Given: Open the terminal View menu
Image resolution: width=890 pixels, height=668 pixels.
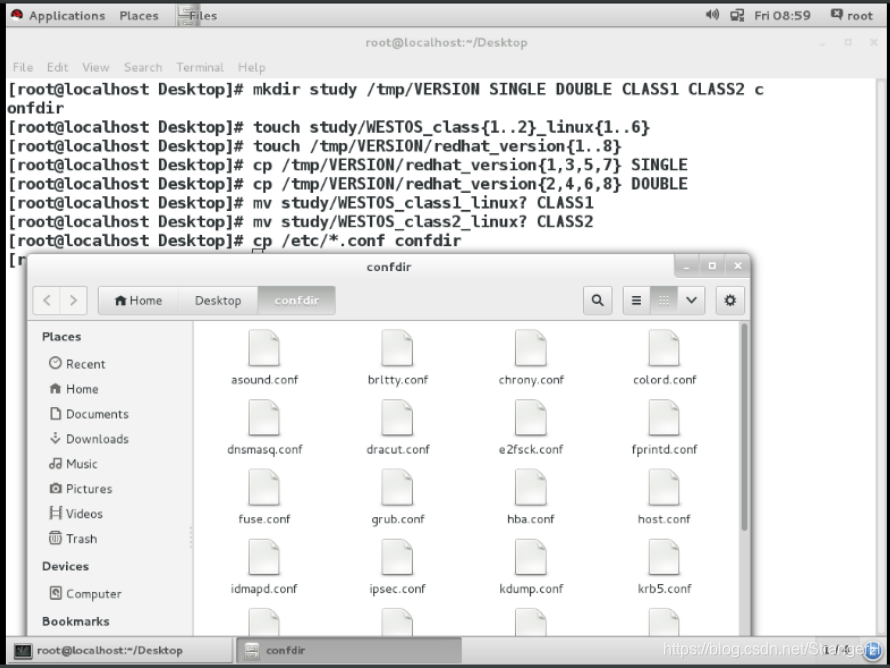Looking at the screenshot, I should click(95, 68).
